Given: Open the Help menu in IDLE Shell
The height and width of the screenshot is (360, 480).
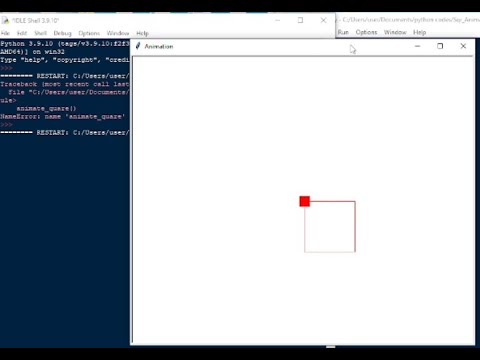Looking at the screenshot, I should (142, 33).
